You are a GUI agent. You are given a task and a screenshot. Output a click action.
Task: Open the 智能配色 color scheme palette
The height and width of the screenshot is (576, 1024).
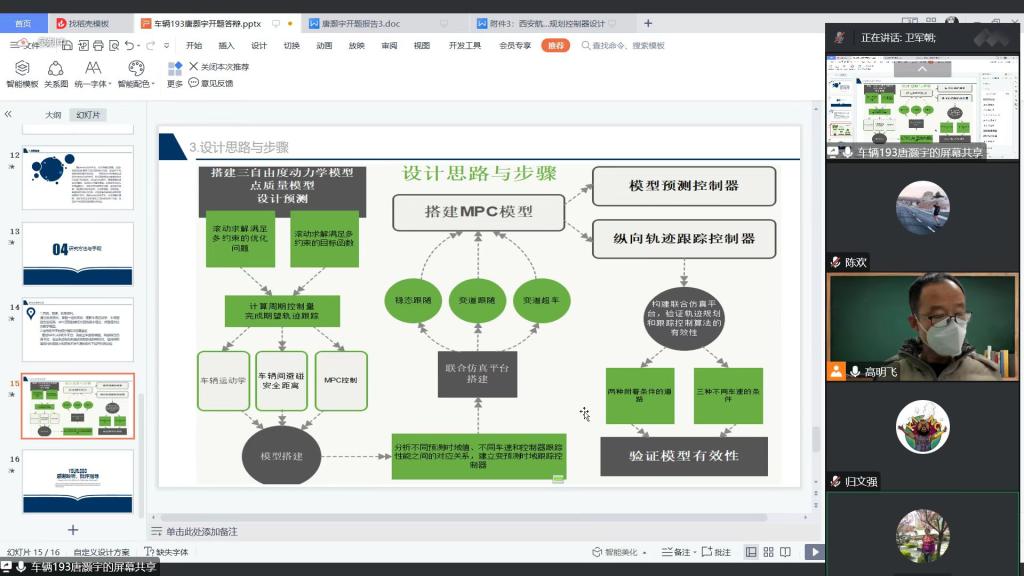coord(136,73)
